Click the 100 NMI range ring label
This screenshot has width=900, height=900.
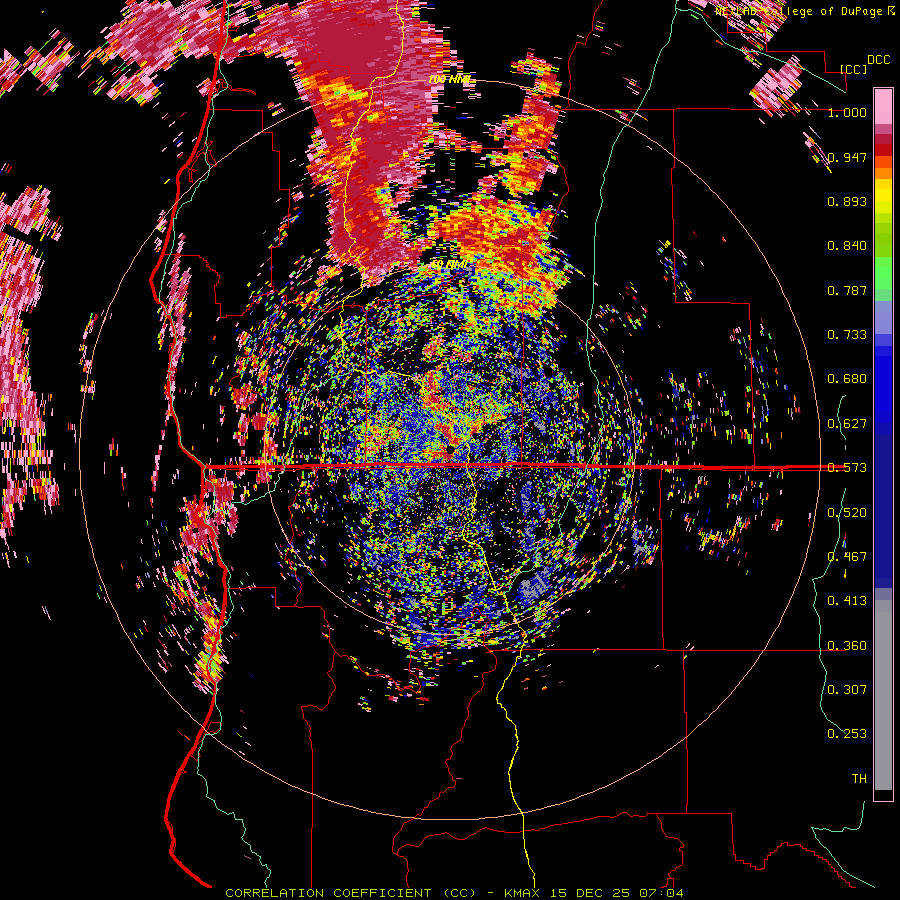point(450,79)
